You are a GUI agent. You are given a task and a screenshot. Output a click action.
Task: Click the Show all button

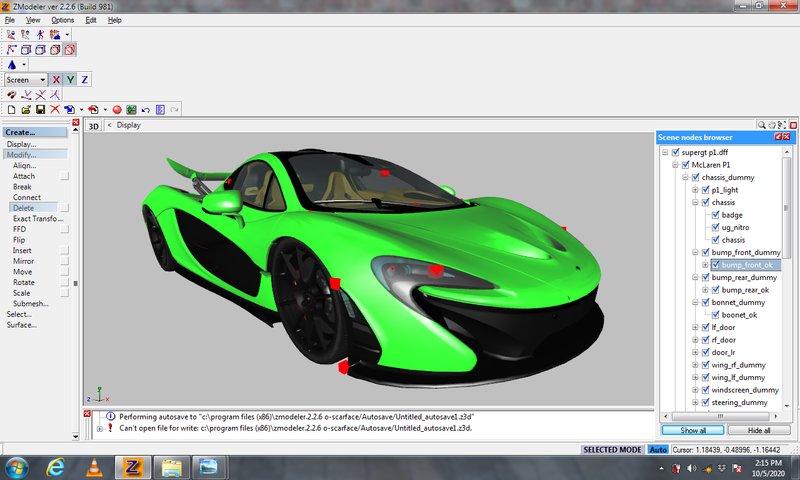[x=693, y=430]
